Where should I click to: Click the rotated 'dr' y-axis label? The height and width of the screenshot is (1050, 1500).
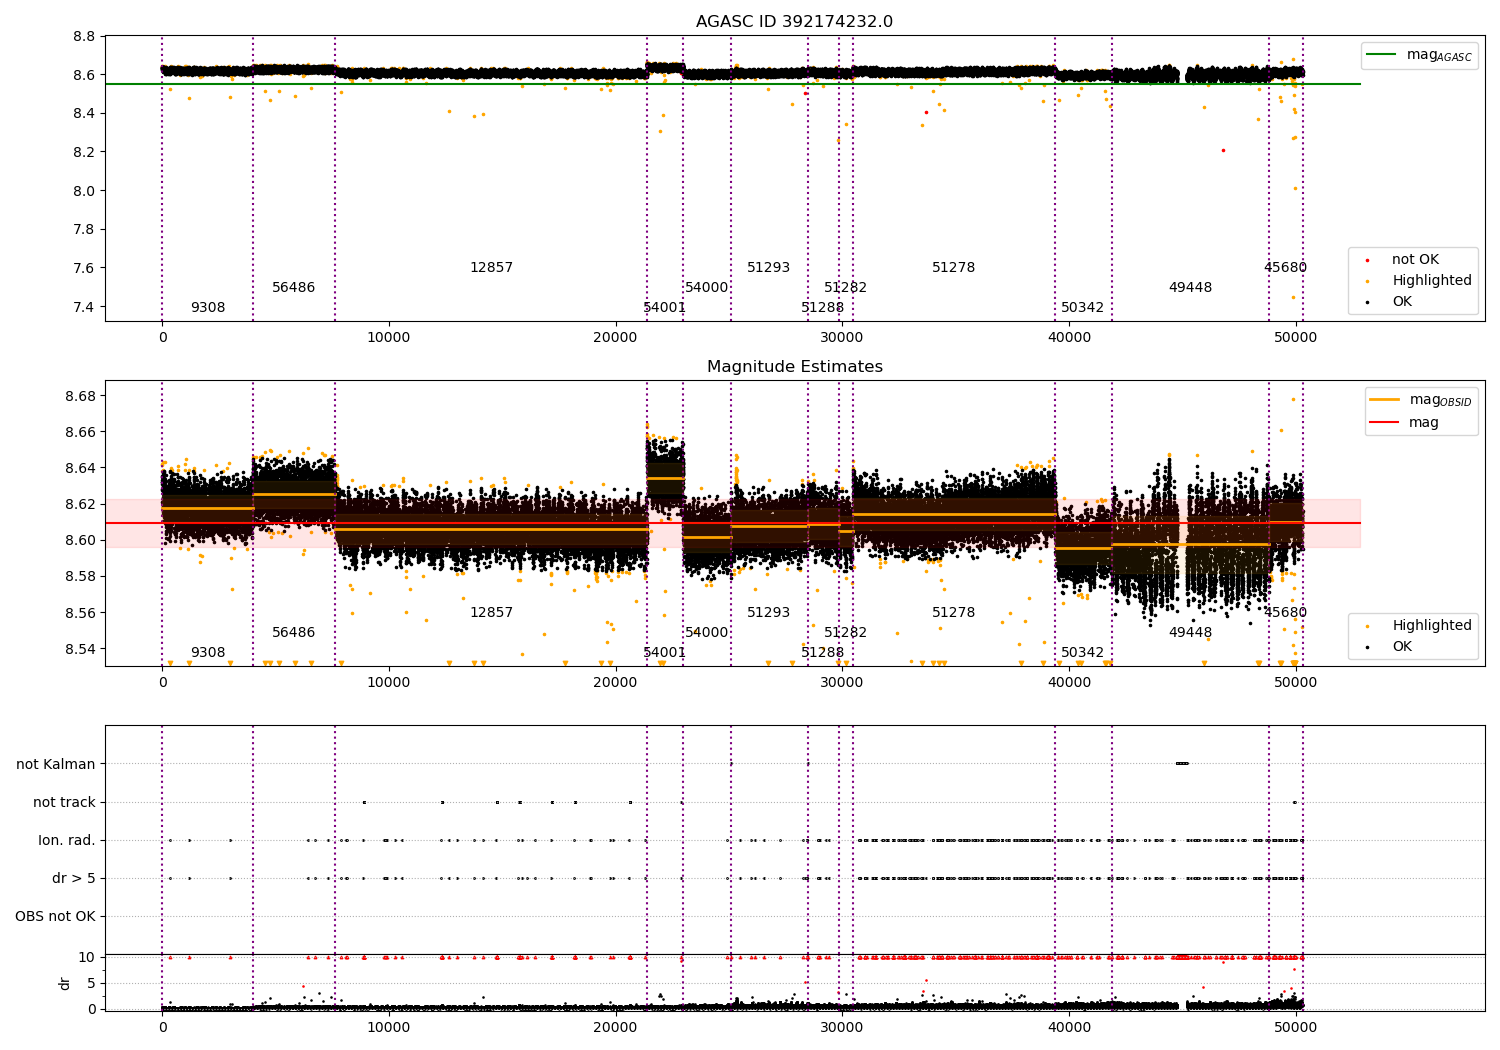[65, 983]
